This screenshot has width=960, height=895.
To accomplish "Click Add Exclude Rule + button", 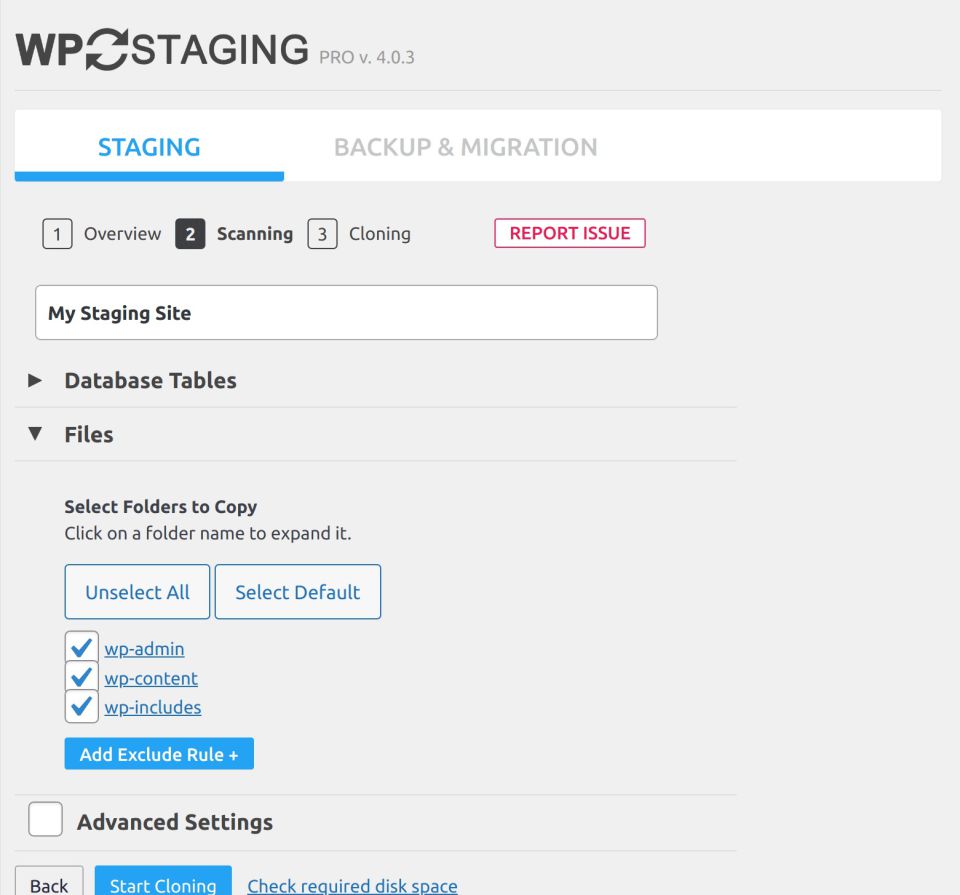I will coord(159,754).
